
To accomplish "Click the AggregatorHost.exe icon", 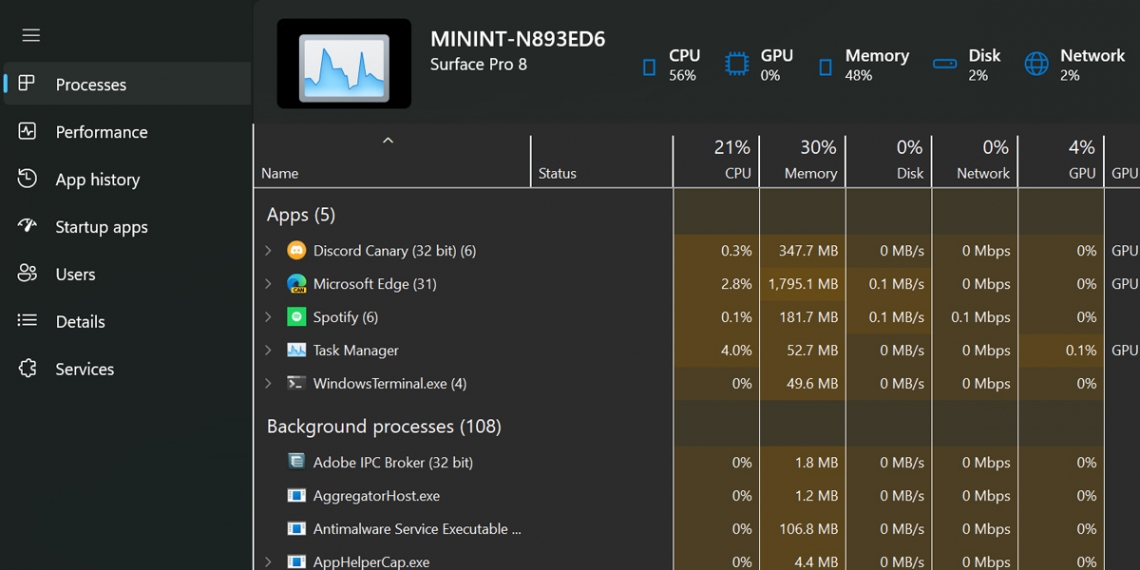I will (296, 496).
